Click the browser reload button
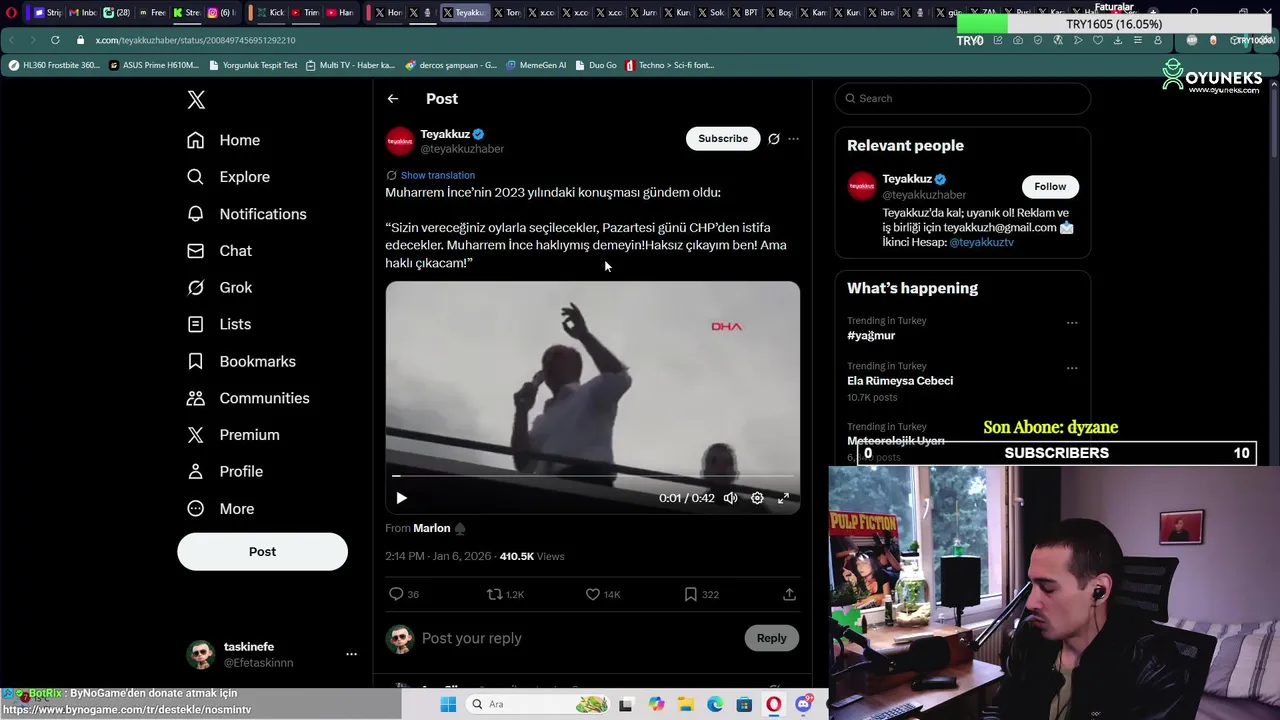This screenshot has width=1280, height=720. pos(55,40)
